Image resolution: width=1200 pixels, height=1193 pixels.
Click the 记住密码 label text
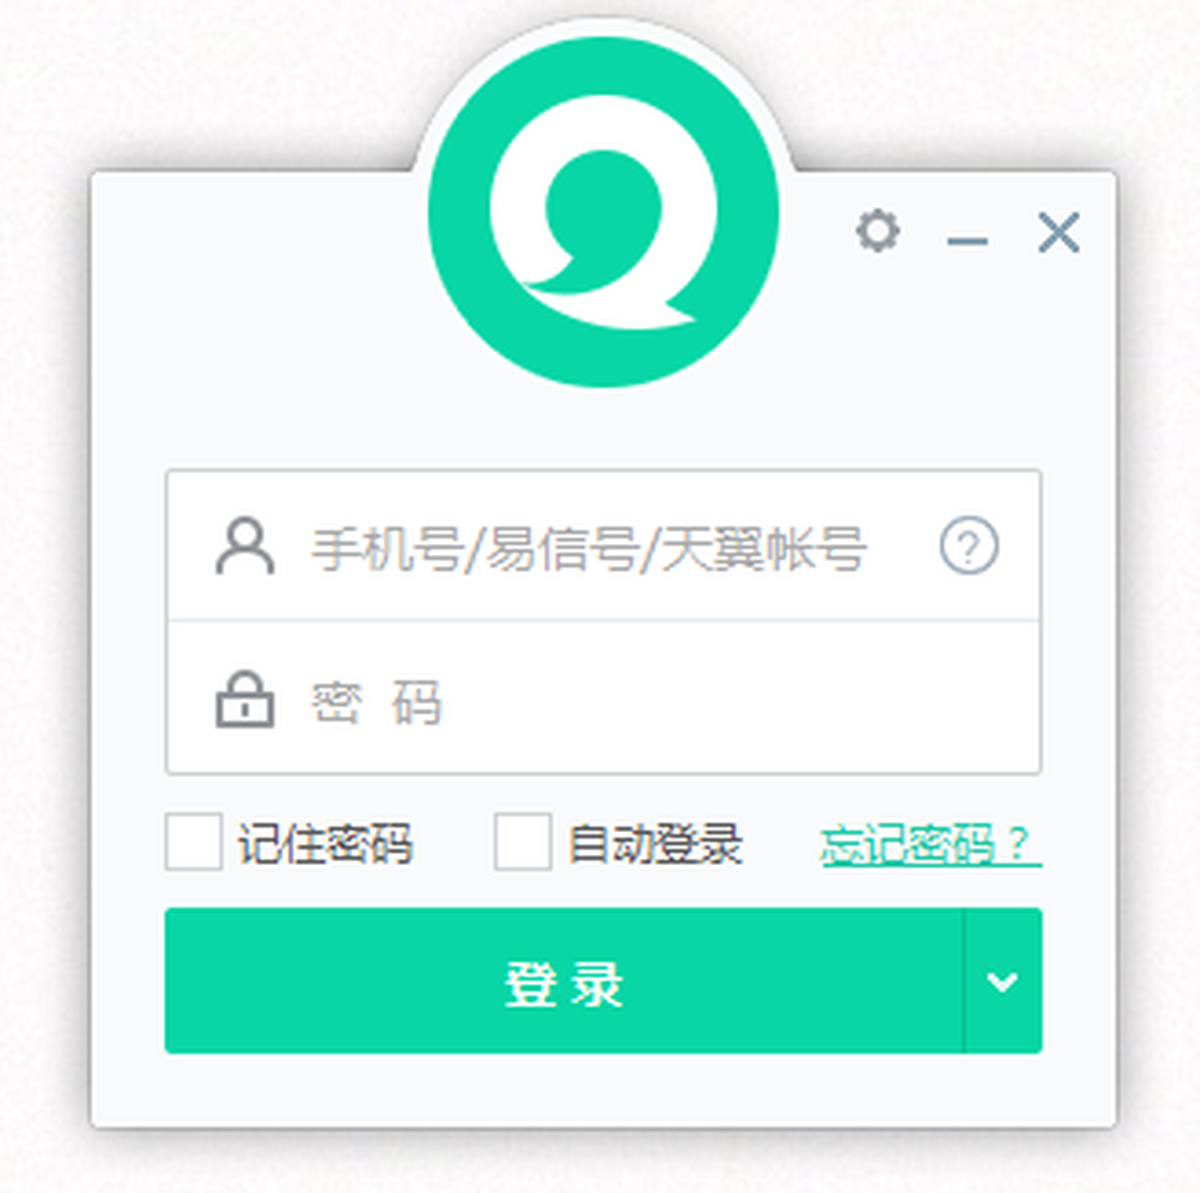click(325, 844)
